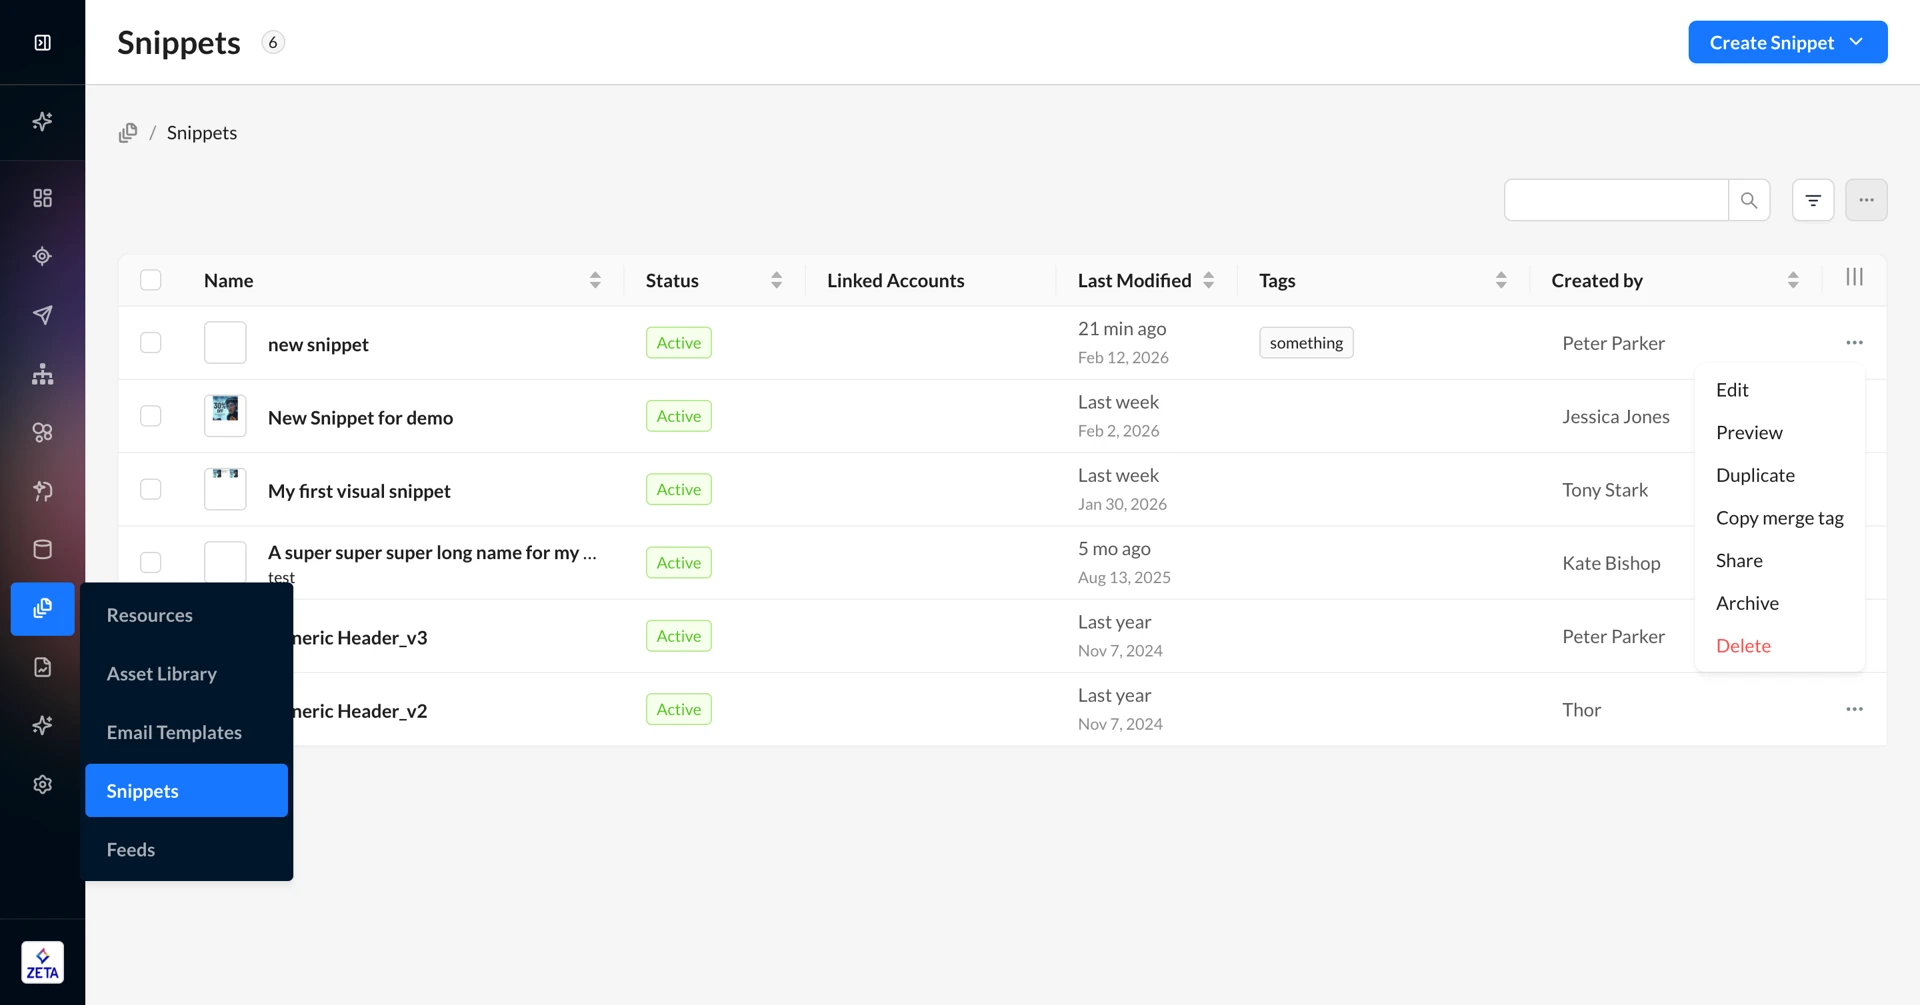This screenshot has width=1920, height=1005.
Task: Check the select-all checkbox in header
Action: pyautogui.click(x=151, y=280)
